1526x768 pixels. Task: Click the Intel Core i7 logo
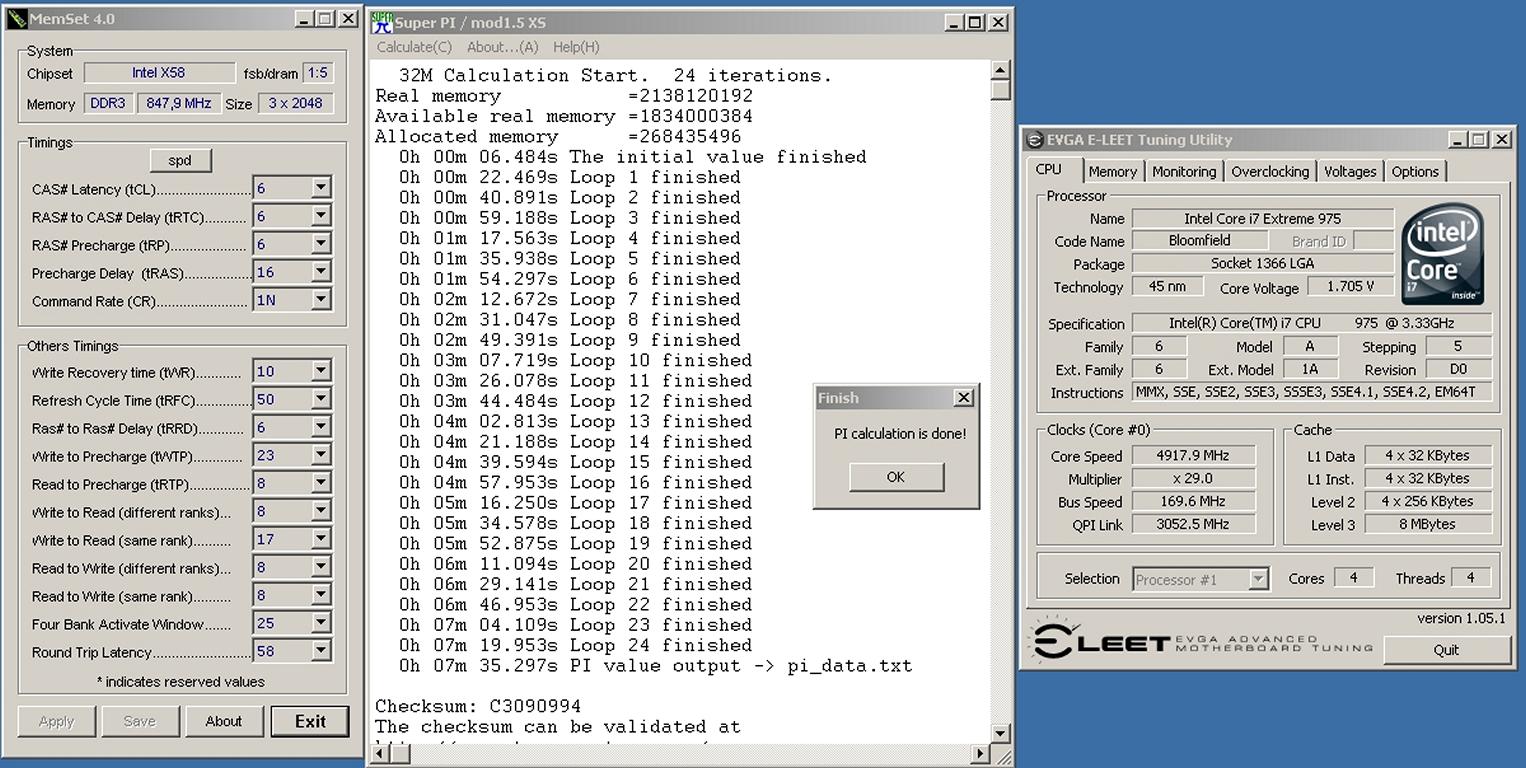[x=1442, y=255]
